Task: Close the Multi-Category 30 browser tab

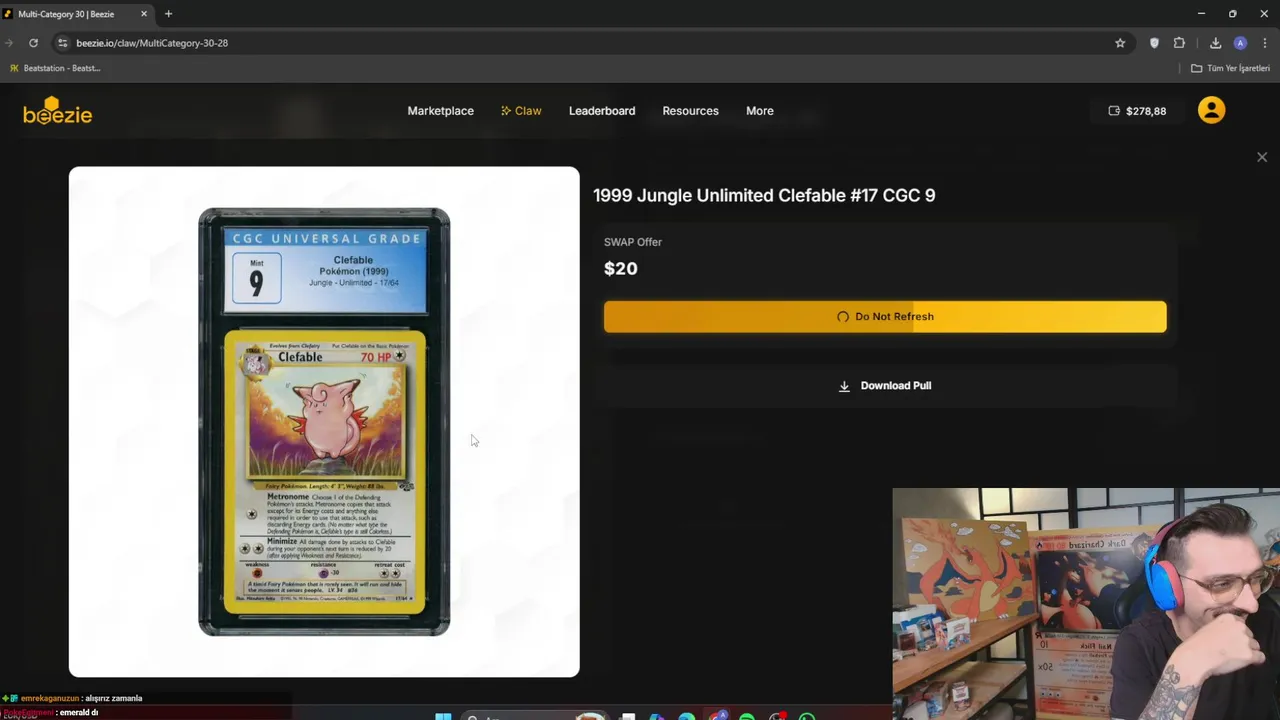Action: [144, 14]
